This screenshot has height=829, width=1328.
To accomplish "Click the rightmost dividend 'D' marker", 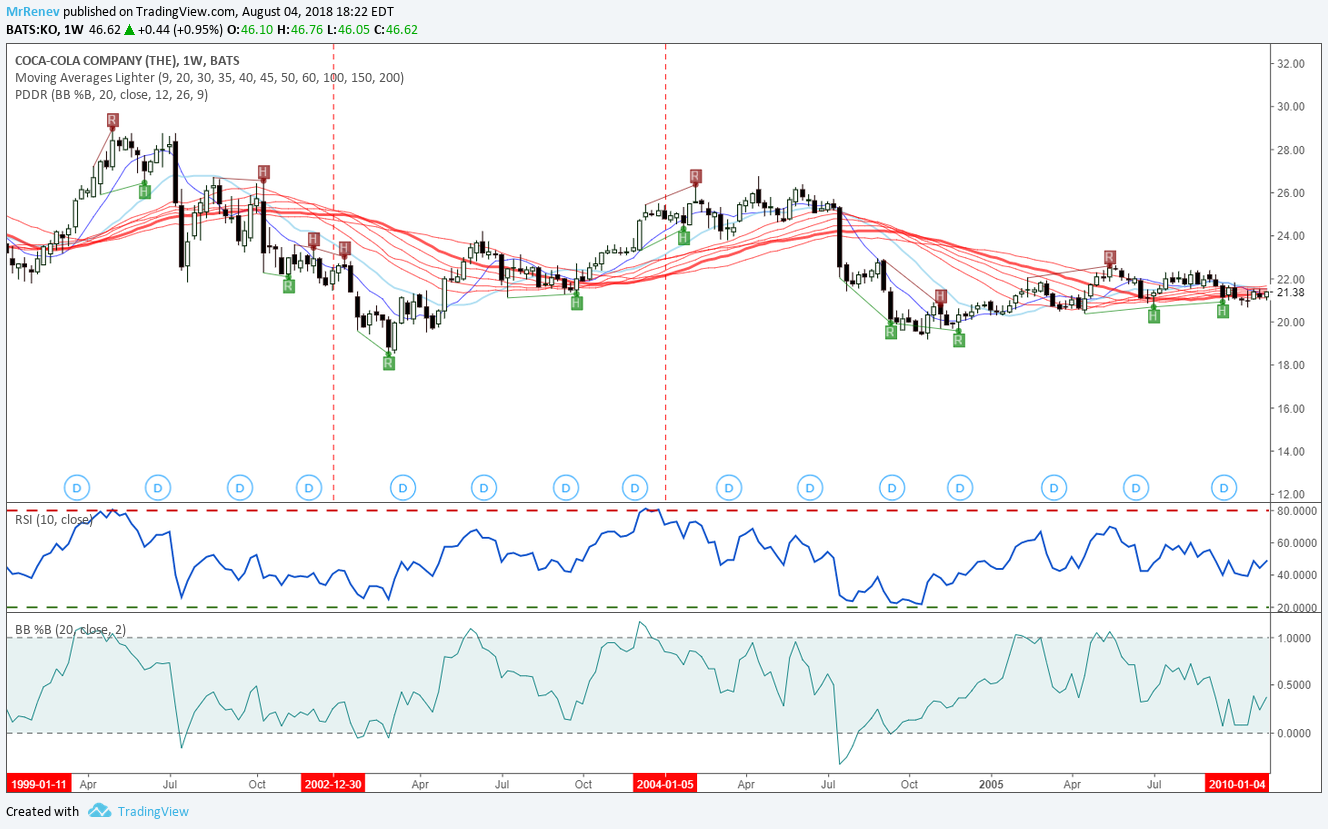I will coord(1224,488).
